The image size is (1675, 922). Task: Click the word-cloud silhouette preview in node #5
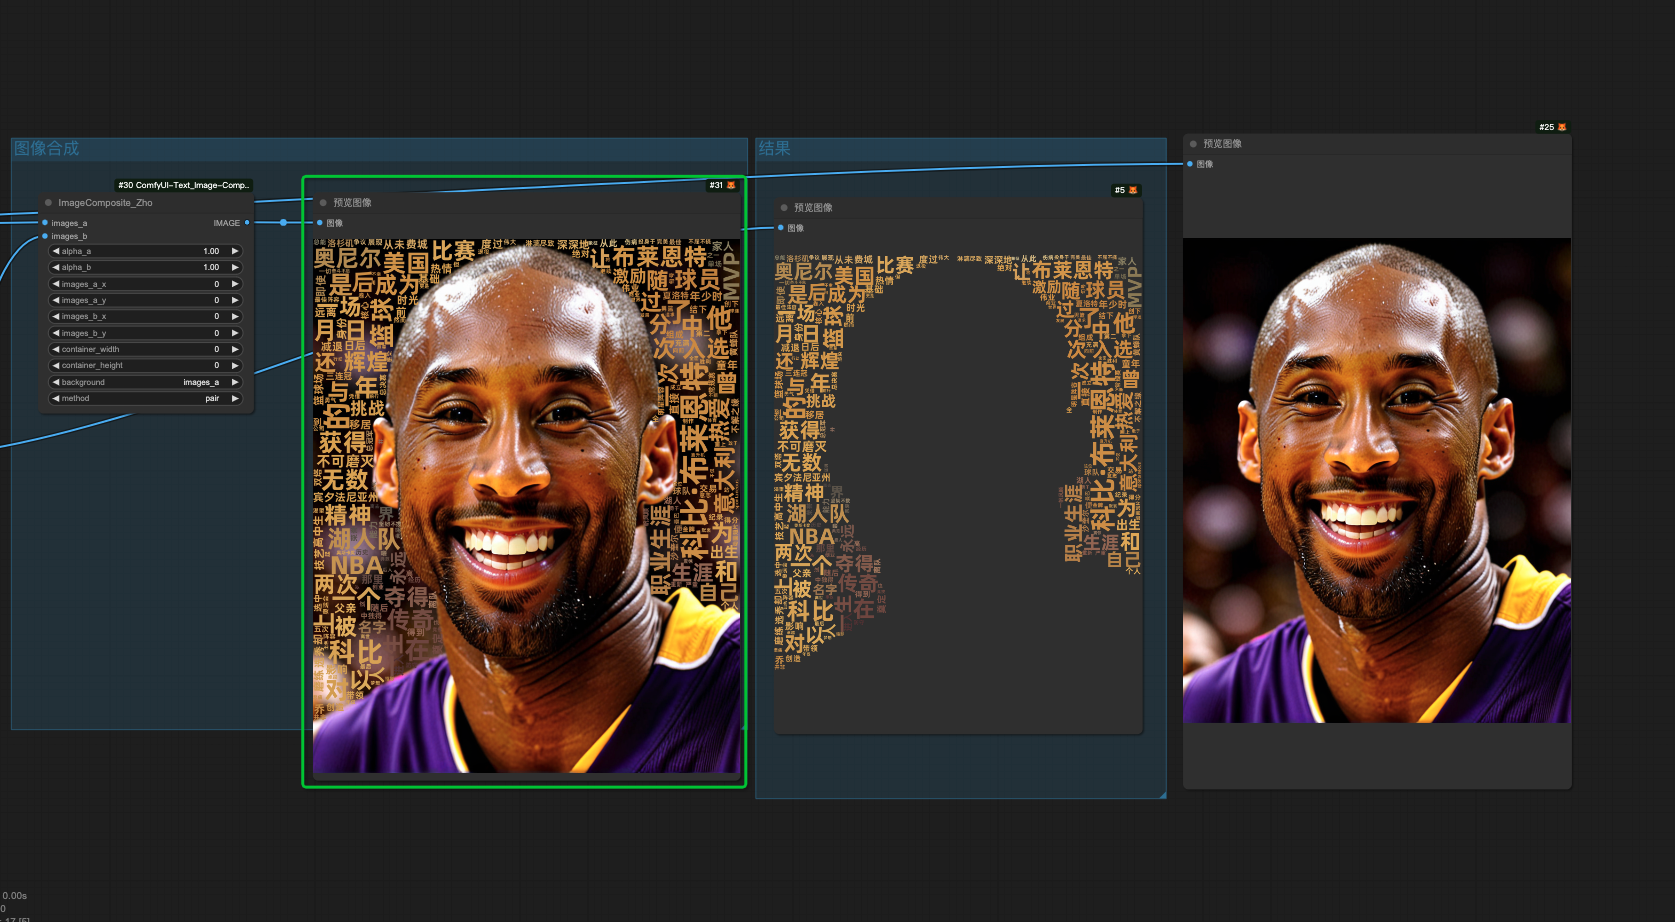pos(958,461)
